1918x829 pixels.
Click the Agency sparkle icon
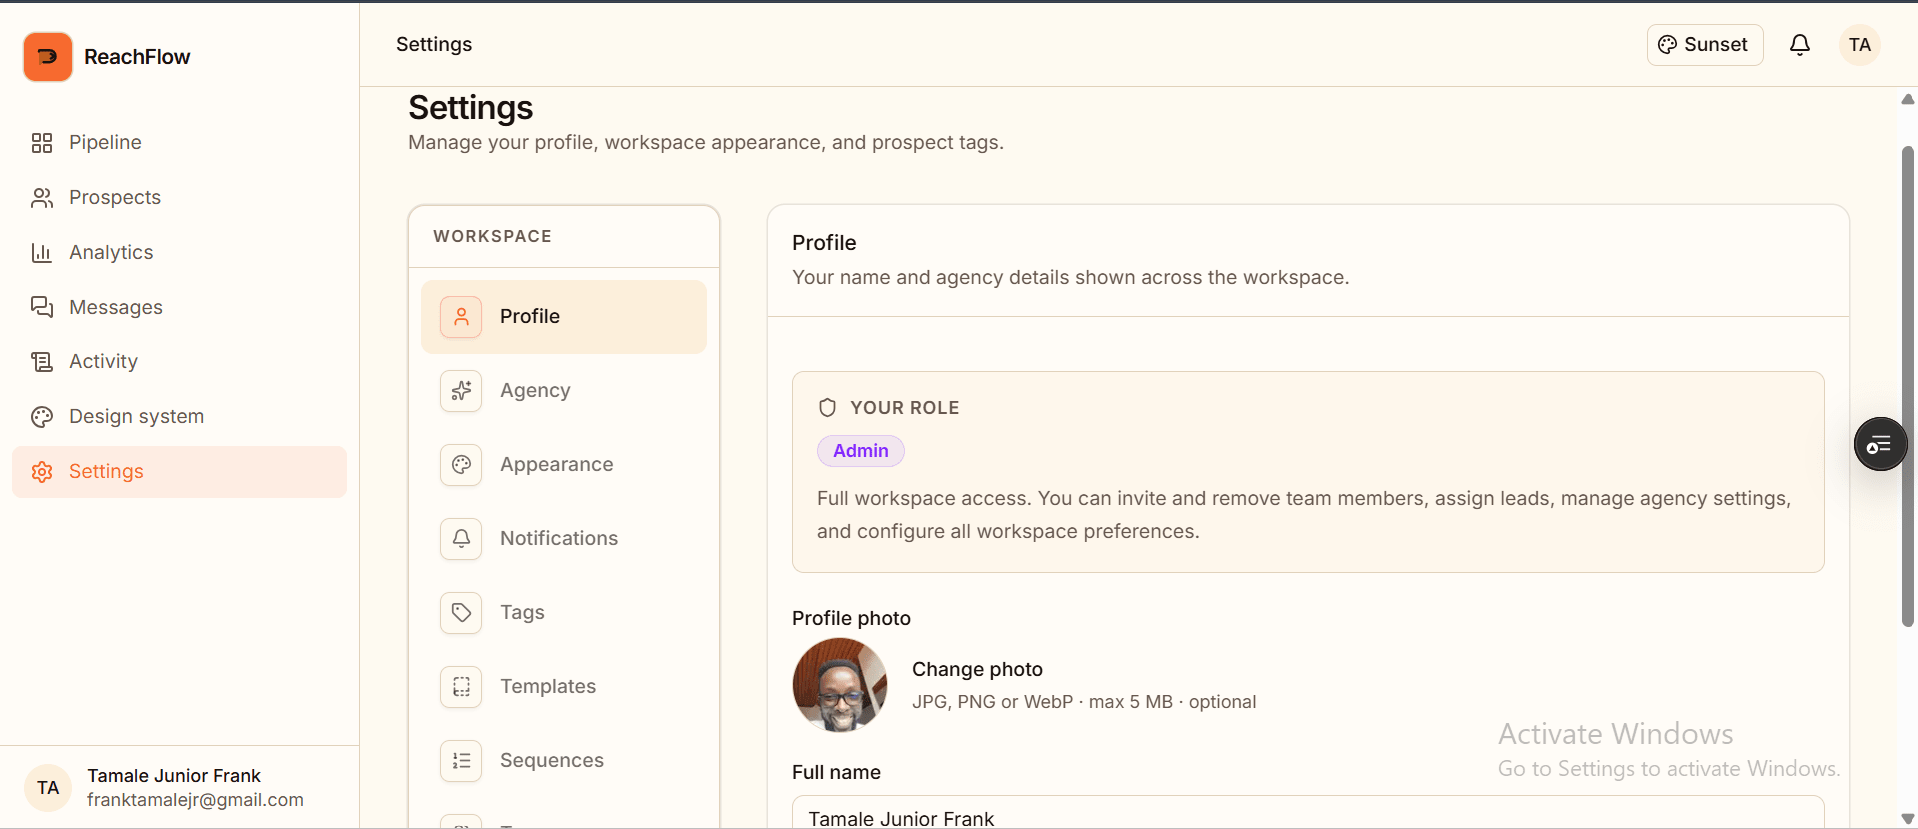click(461, 391)
